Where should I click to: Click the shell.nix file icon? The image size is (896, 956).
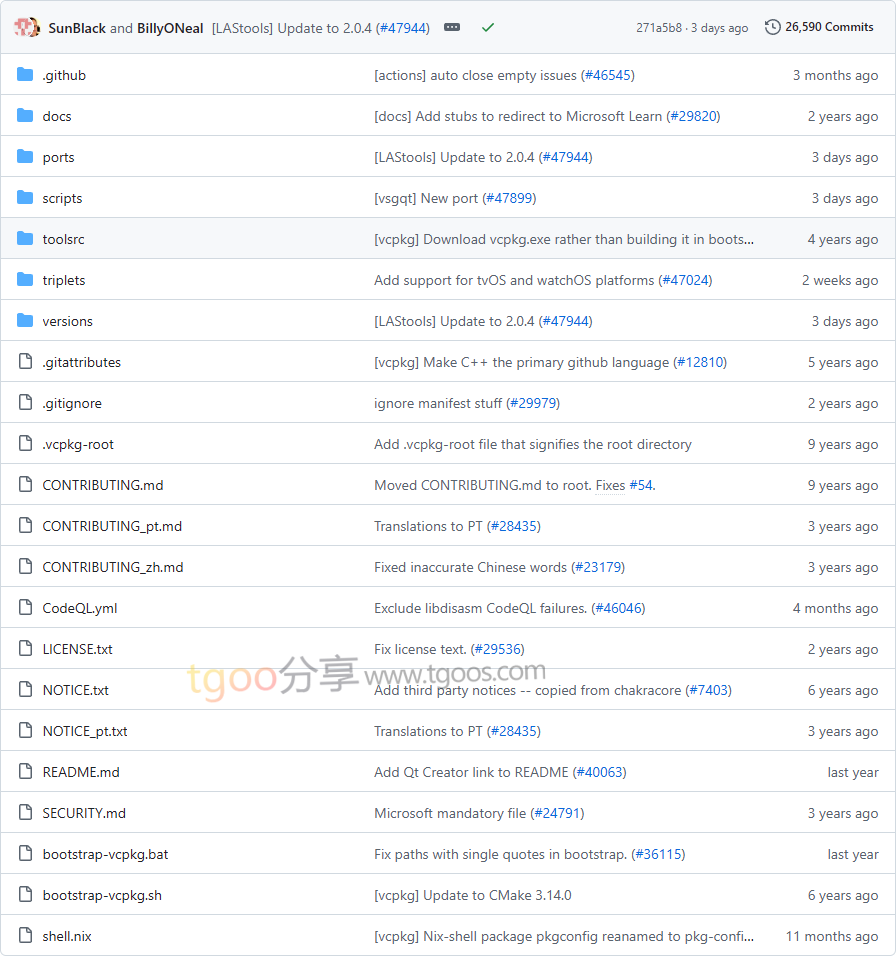[25, 936]
